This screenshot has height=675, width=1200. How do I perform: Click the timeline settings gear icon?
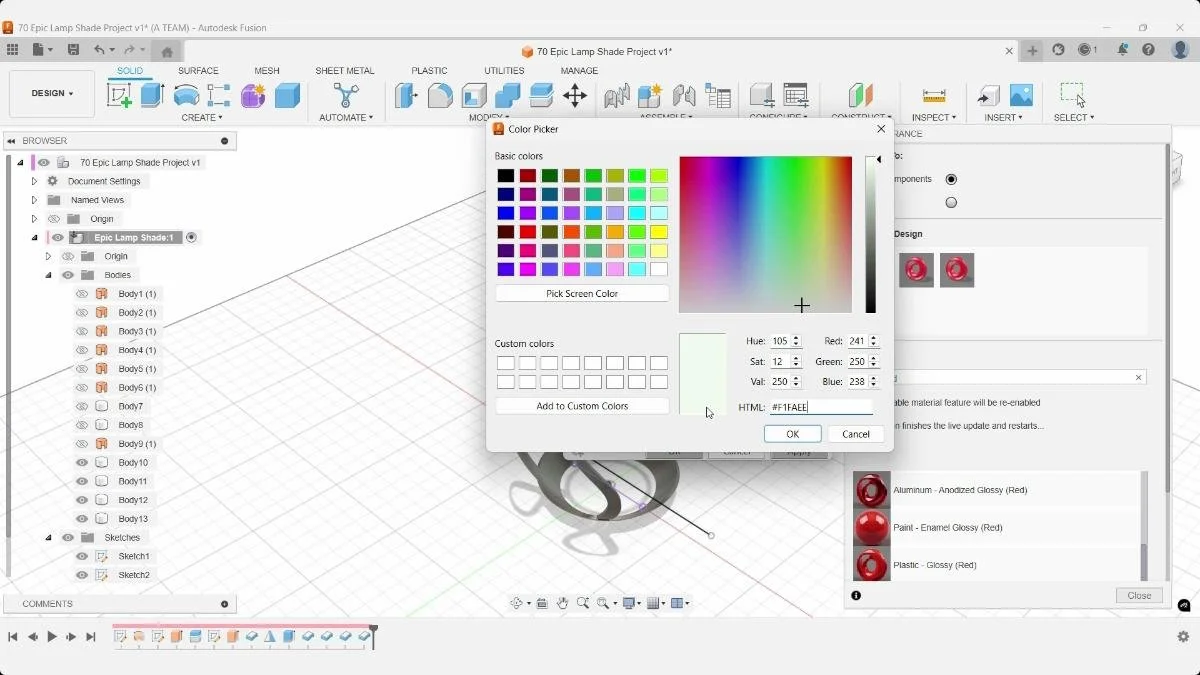click(1183, 636)
